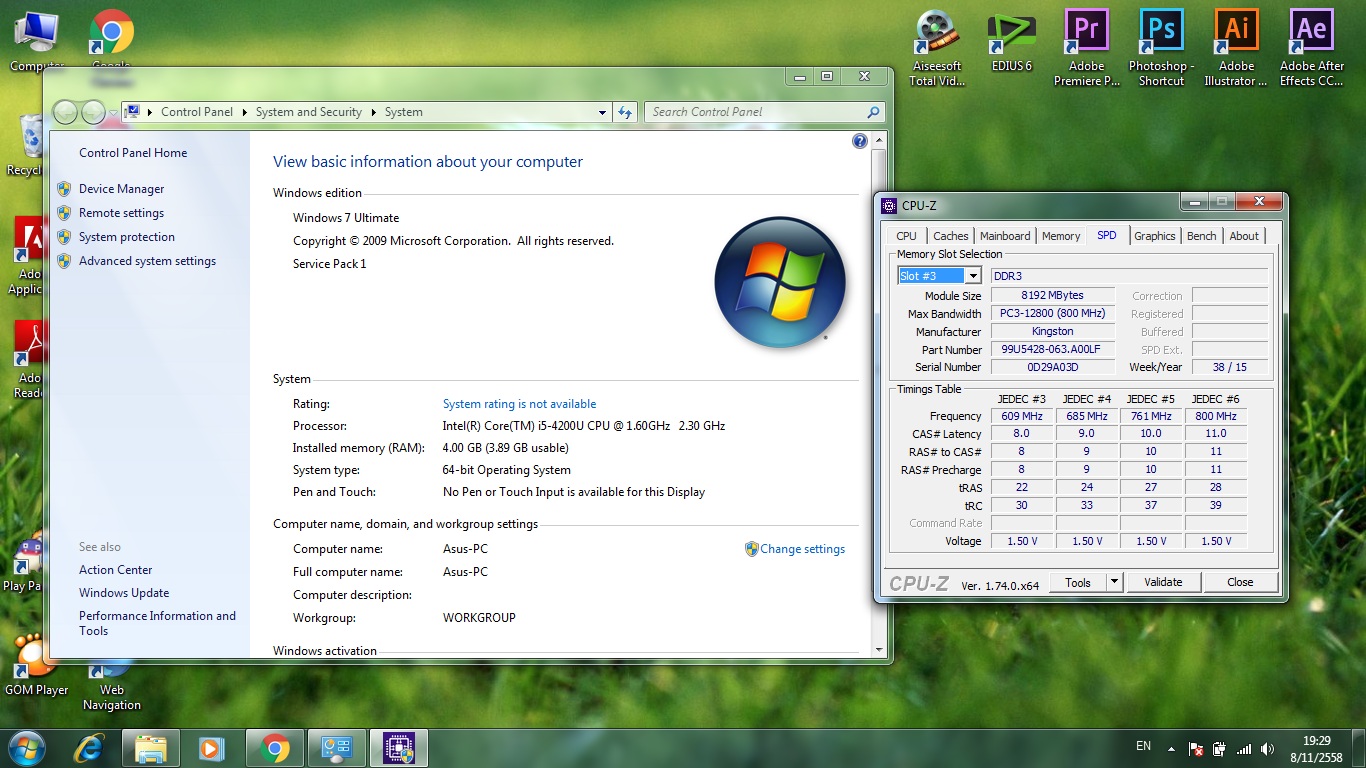The width and height of the screenshot is (1366, 768).
Task: Click Manufacturer value Kingston
Action: 1052,332
